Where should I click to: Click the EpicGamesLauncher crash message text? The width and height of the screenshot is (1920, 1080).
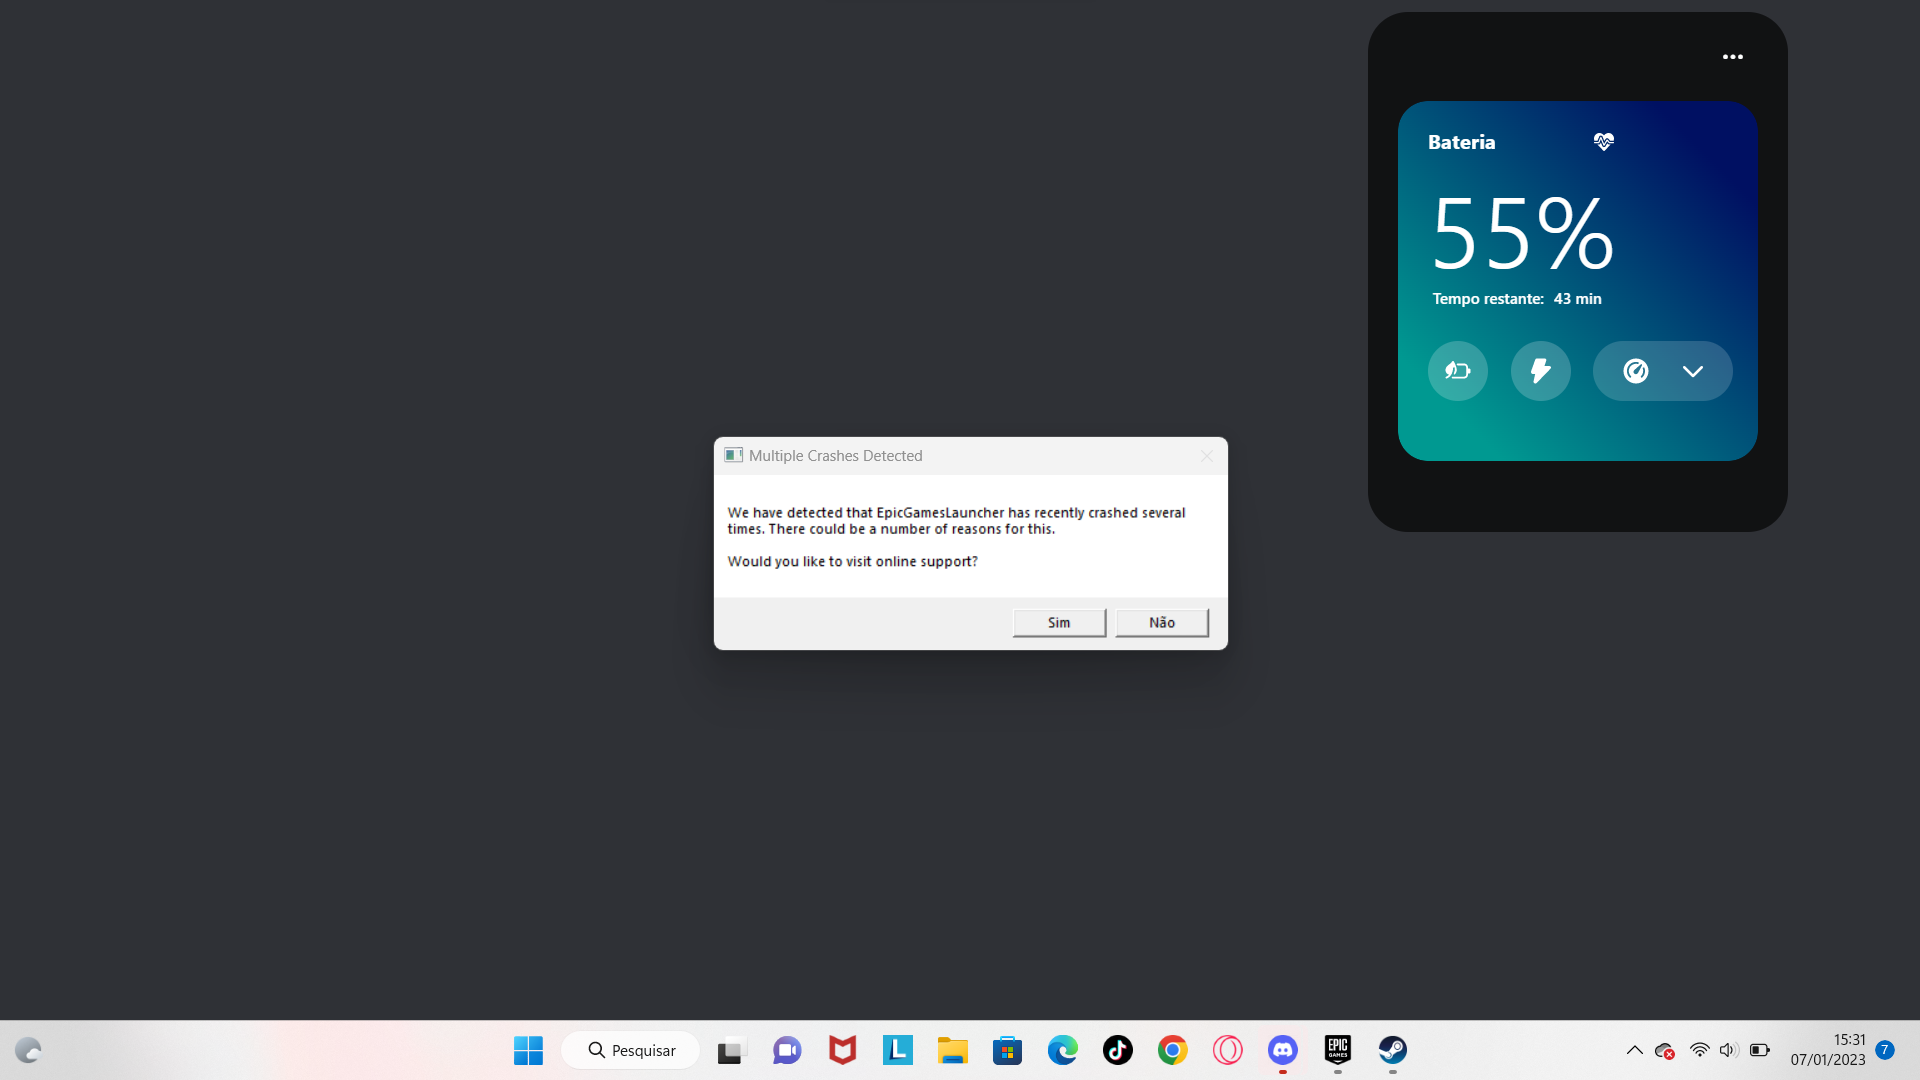click(x=956, y=521)
